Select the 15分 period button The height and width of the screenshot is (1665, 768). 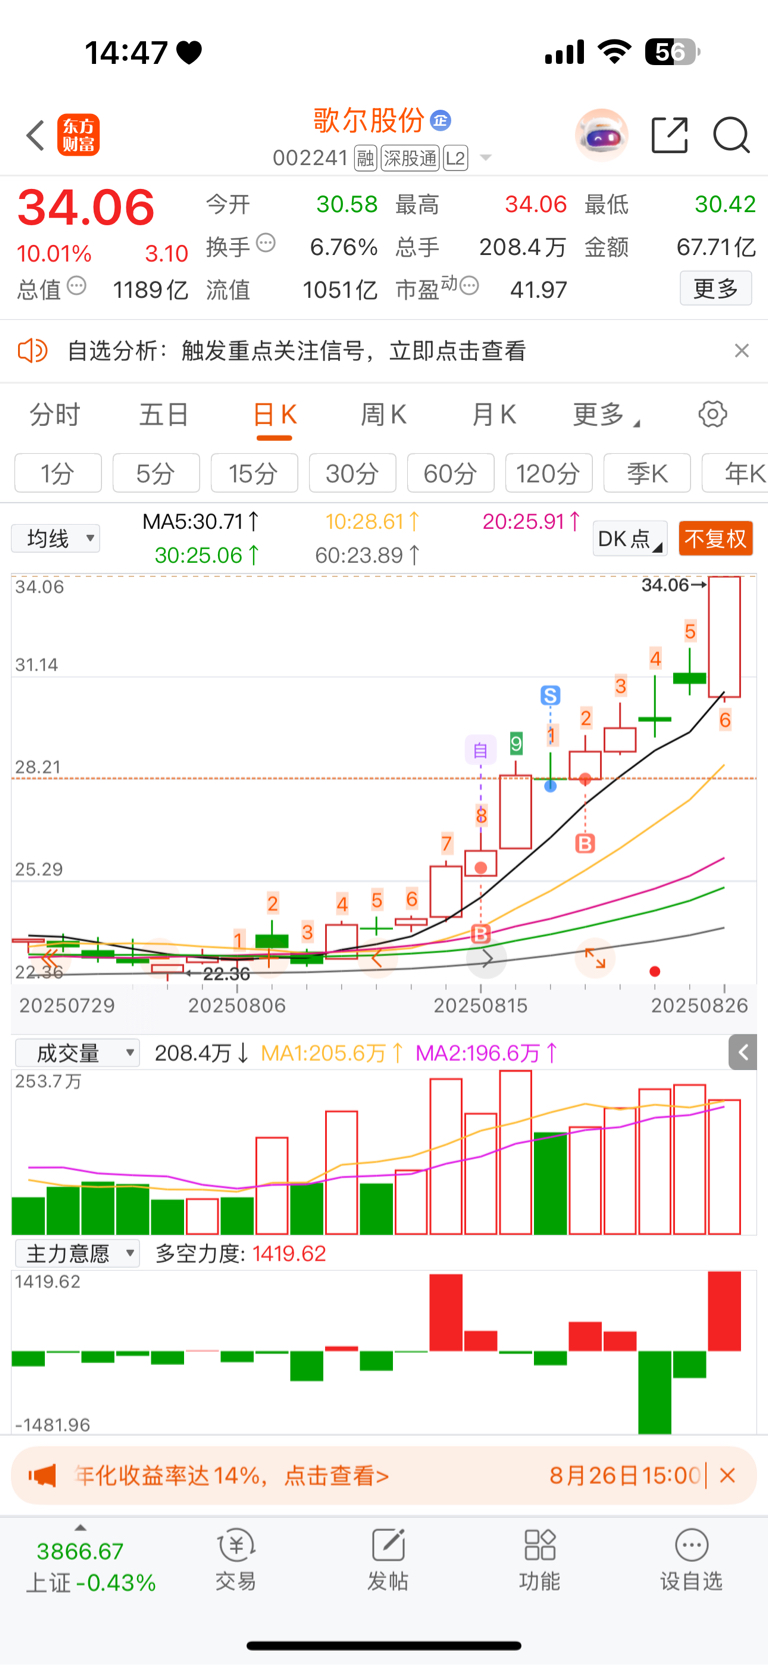click(x=254, y=473)
